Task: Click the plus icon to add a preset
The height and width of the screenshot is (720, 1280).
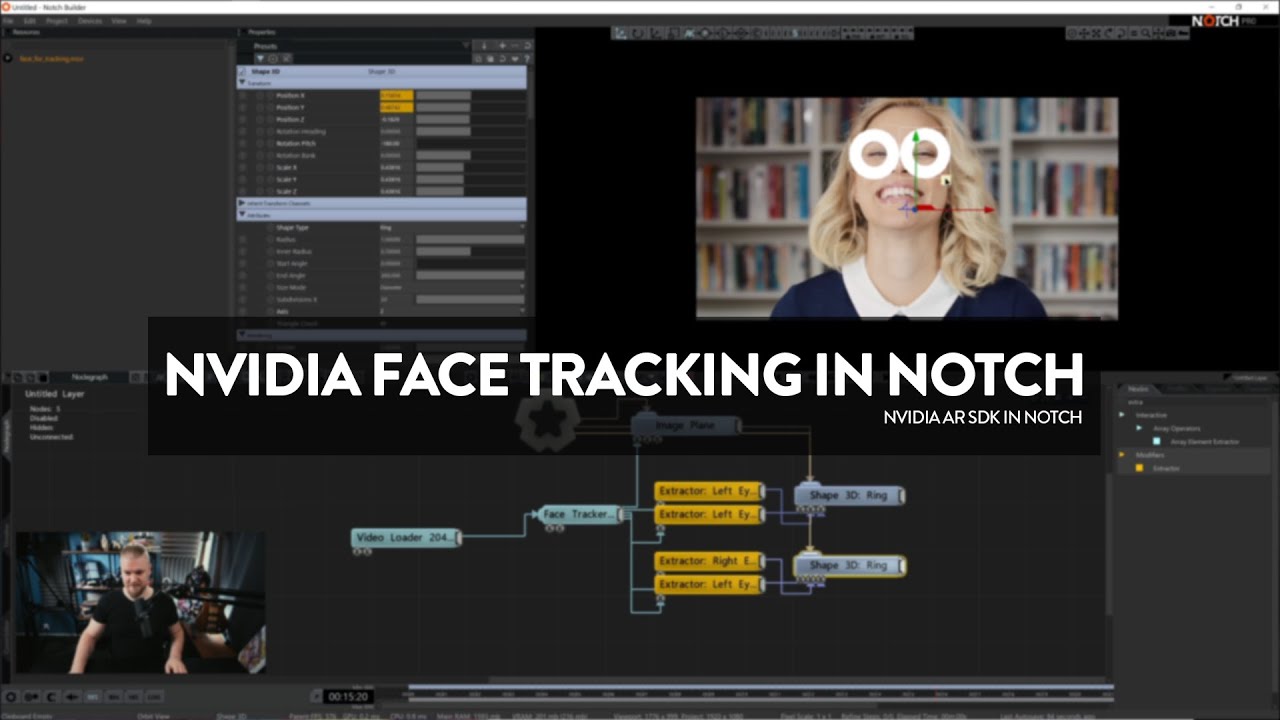Action: tap(502, 46)
